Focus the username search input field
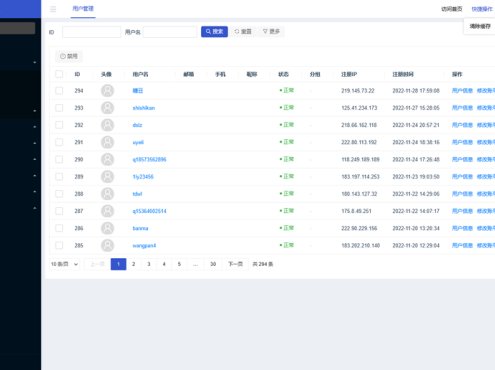Image resolution: width=495 pixels, height=370 pixels. tap(170, 32)
